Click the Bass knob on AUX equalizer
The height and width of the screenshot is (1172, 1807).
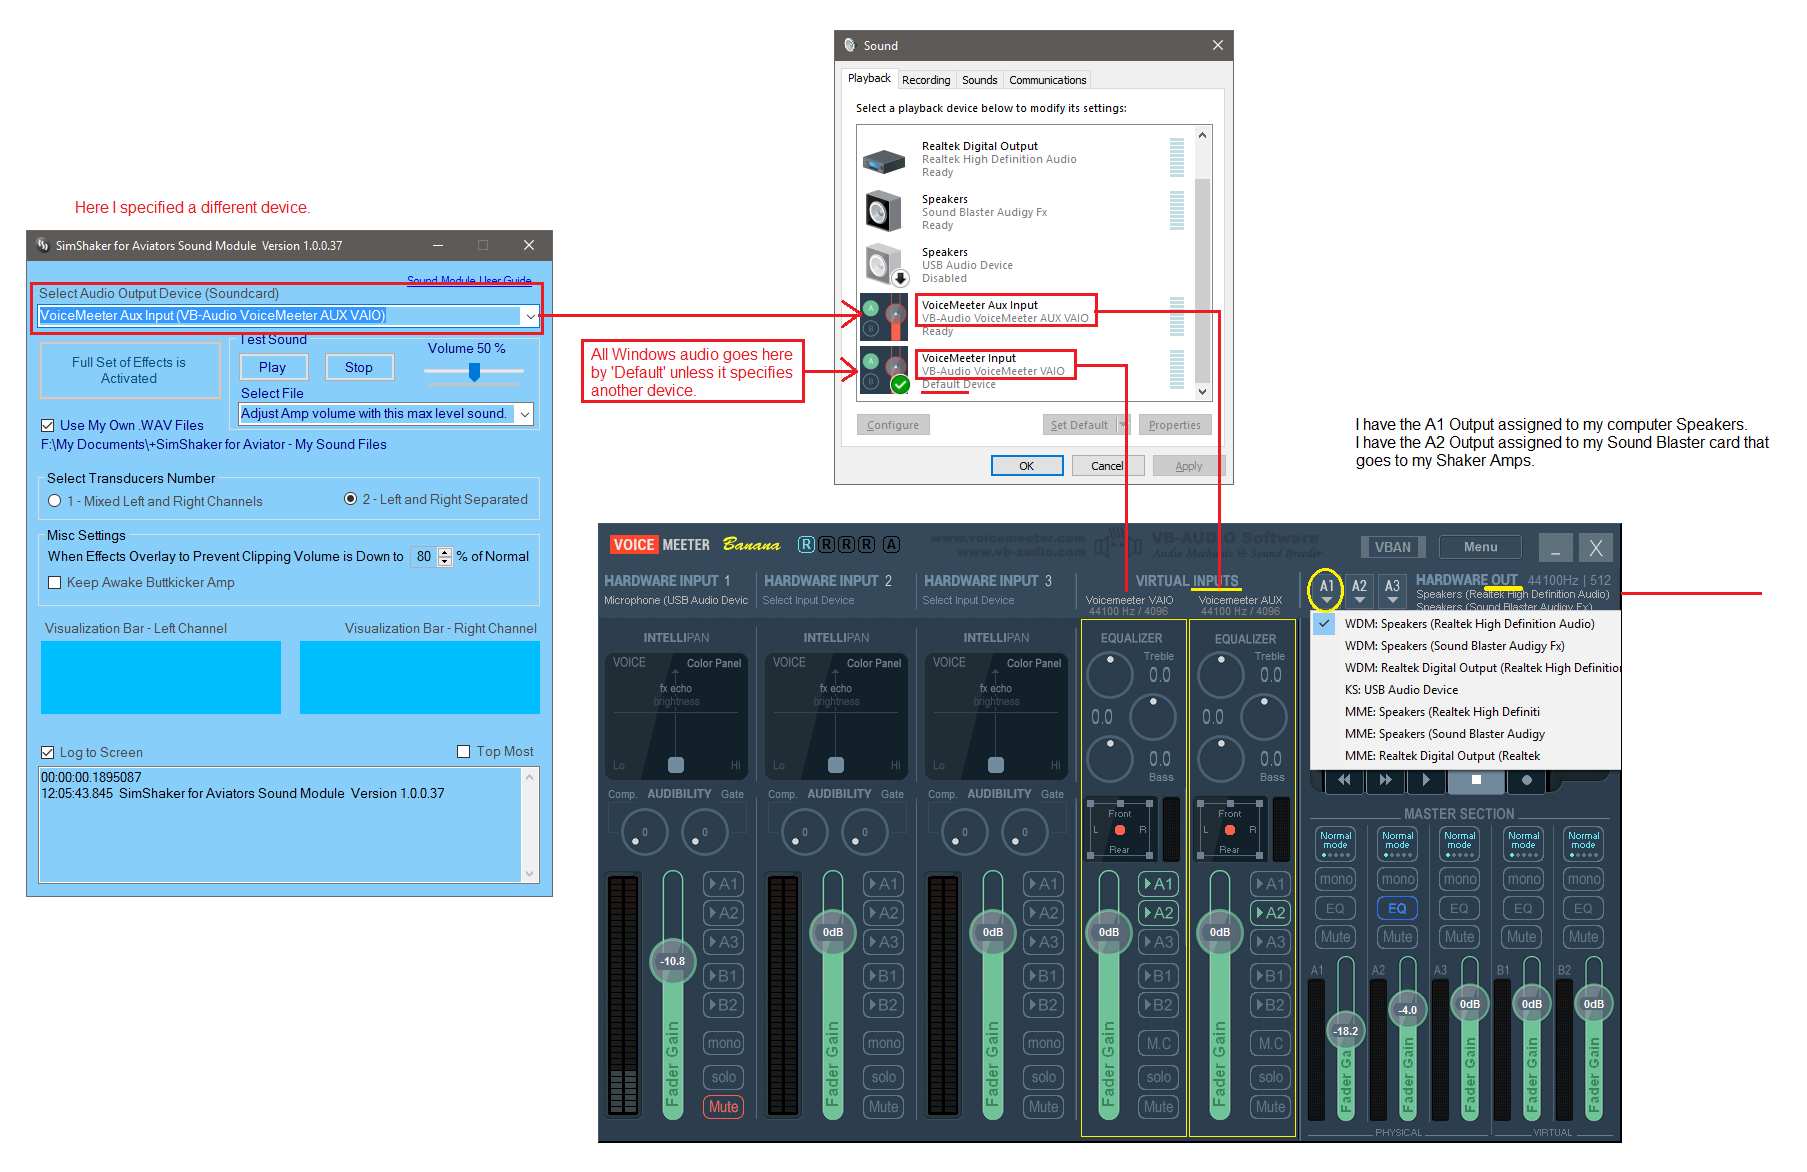(1221, 759)
